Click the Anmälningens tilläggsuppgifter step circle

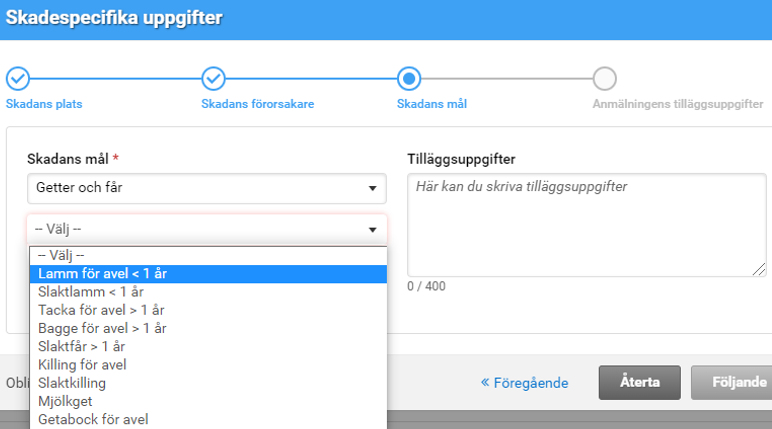(x=604, y=79)
